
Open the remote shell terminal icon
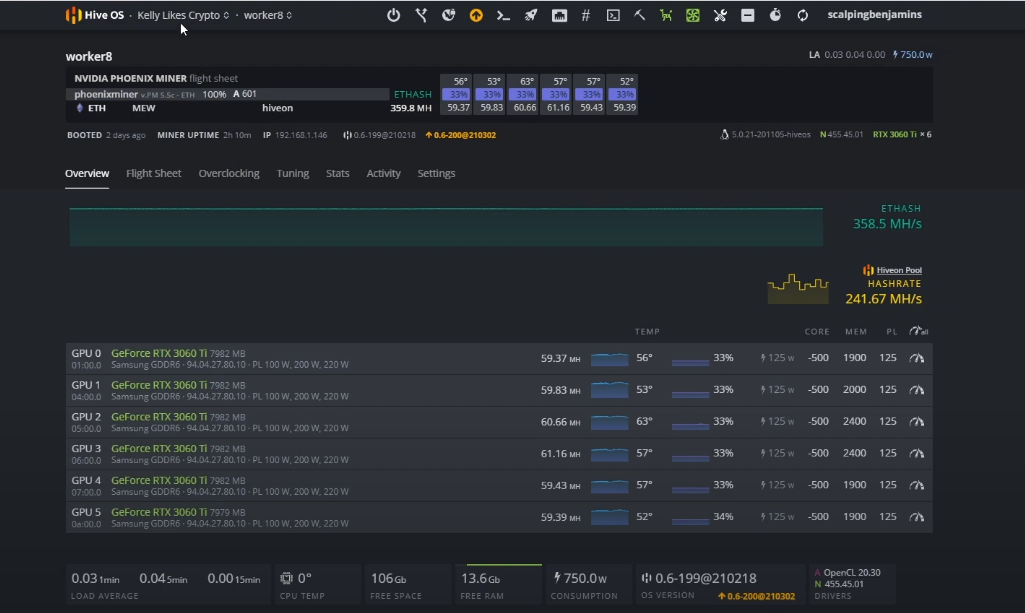[613, 15]
